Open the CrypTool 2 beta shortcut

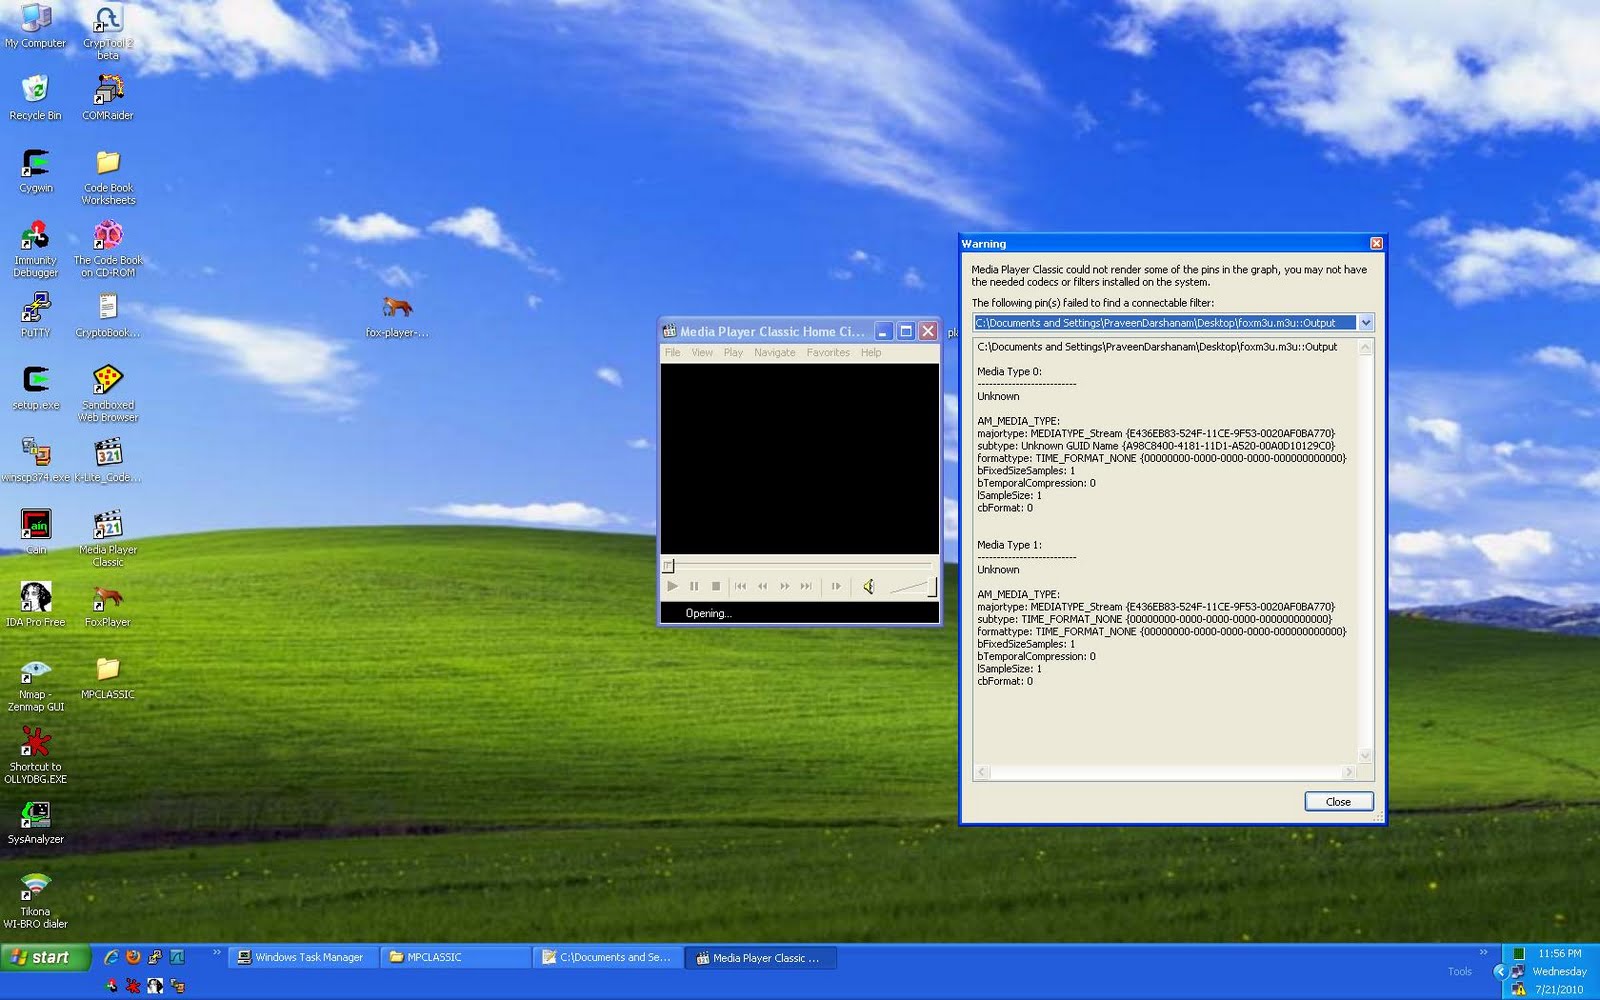108,31
